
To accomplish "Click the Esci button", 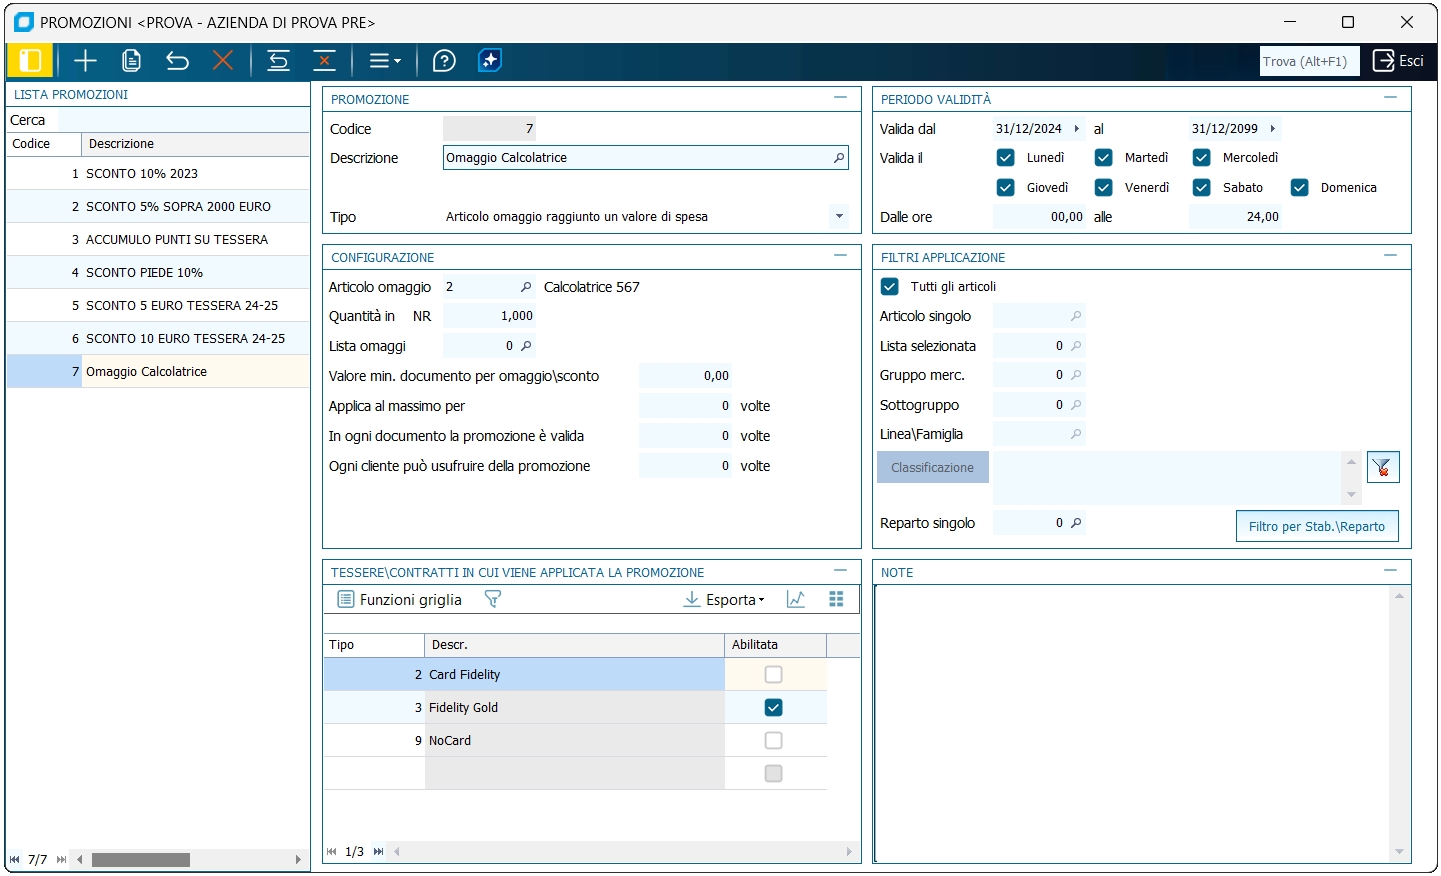I will 1398,61.
